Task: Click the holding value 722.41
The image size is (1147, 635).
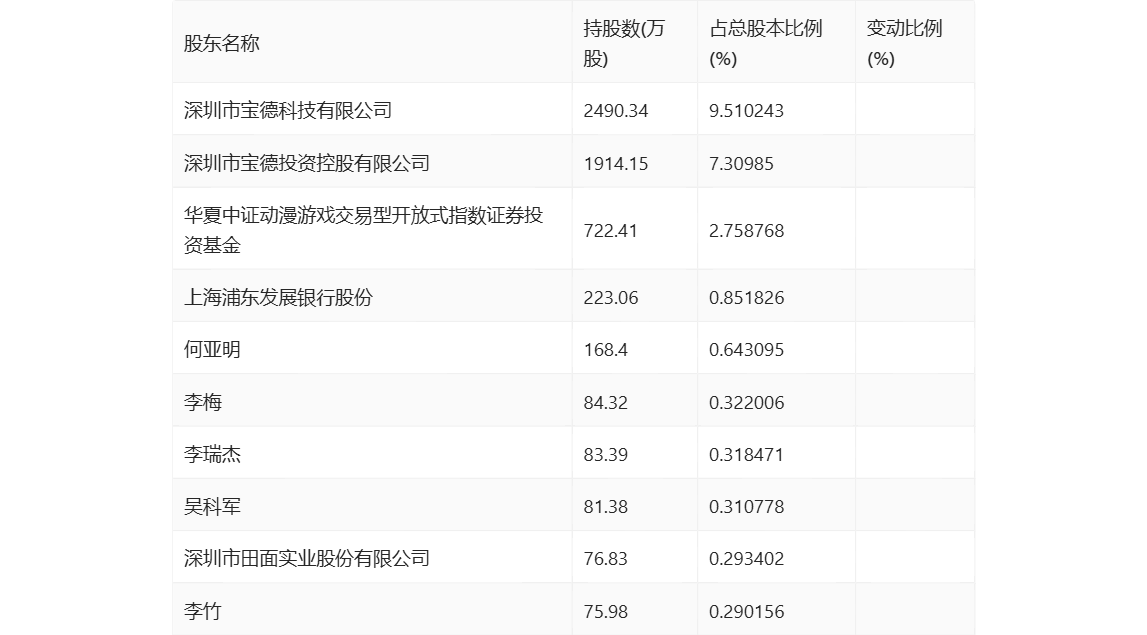Action: pos(611,230)
